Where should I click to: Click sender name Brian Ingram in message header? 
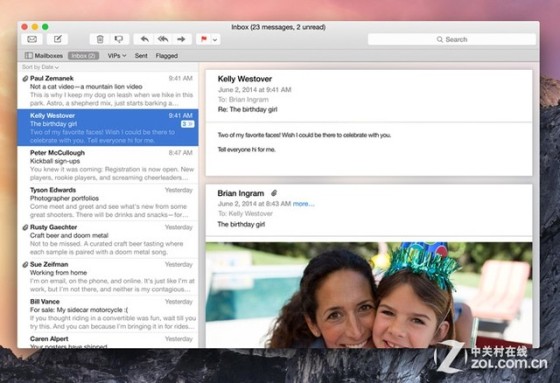coord(241,193)
